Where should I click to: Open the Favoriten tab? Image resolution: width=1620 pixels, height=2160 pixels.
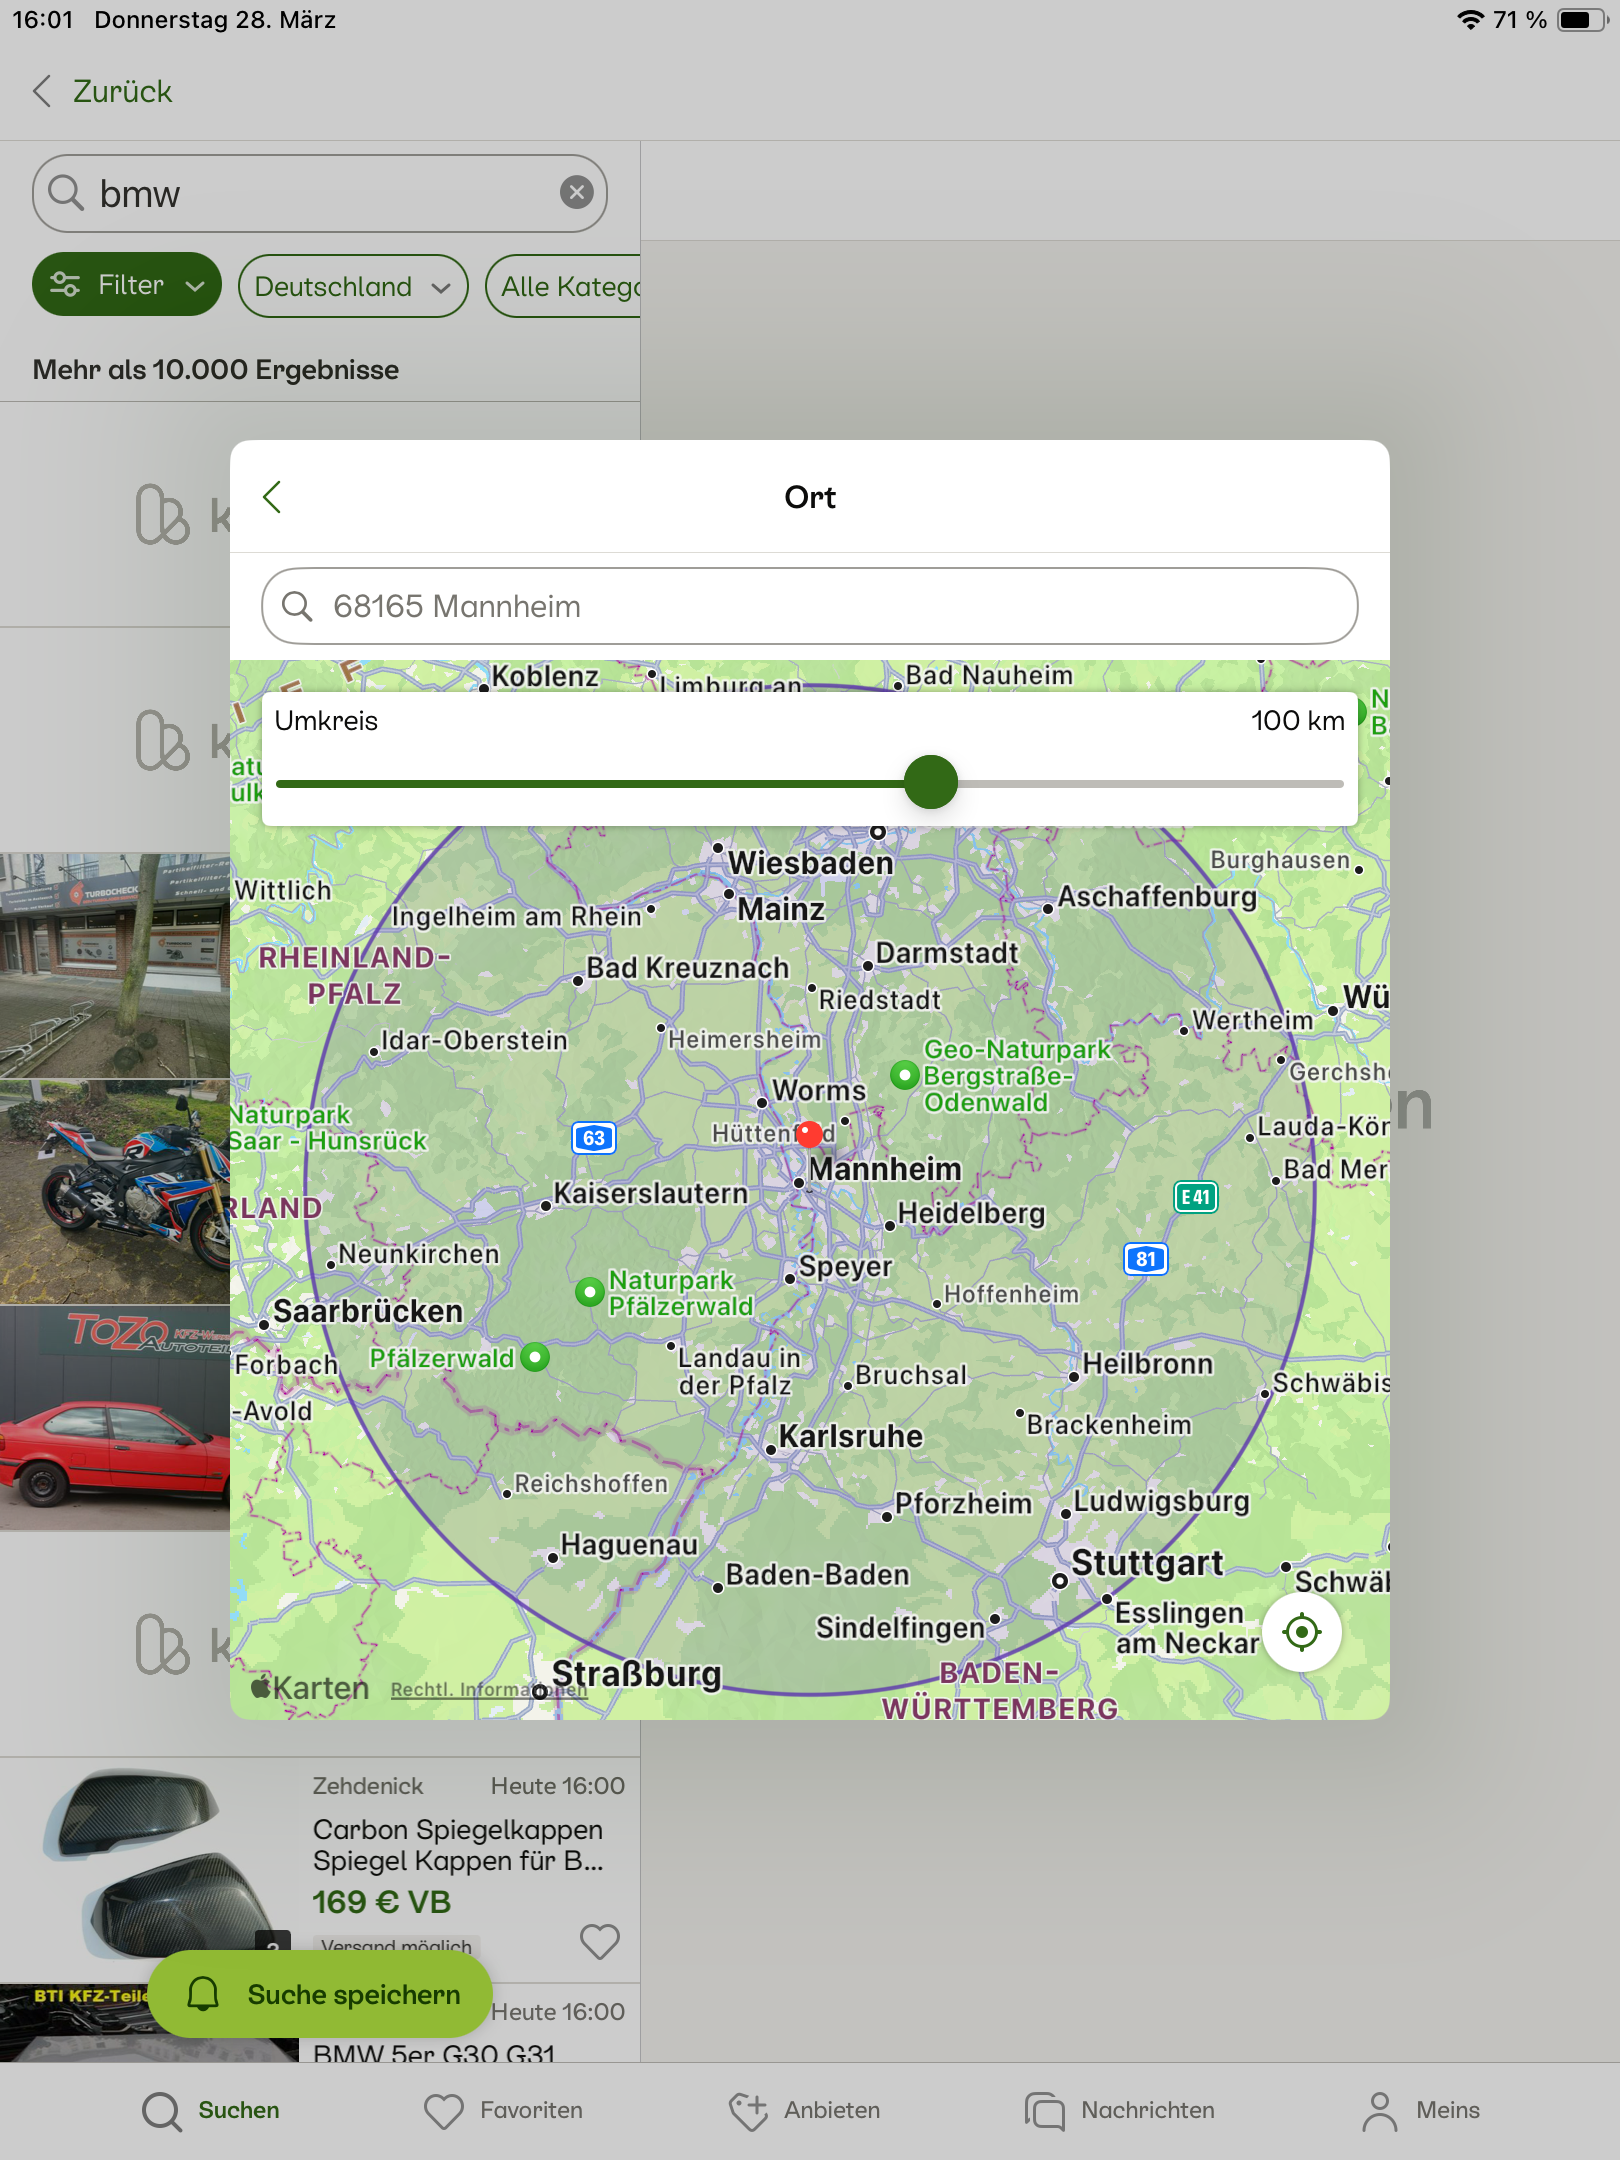coord(503,2110)
